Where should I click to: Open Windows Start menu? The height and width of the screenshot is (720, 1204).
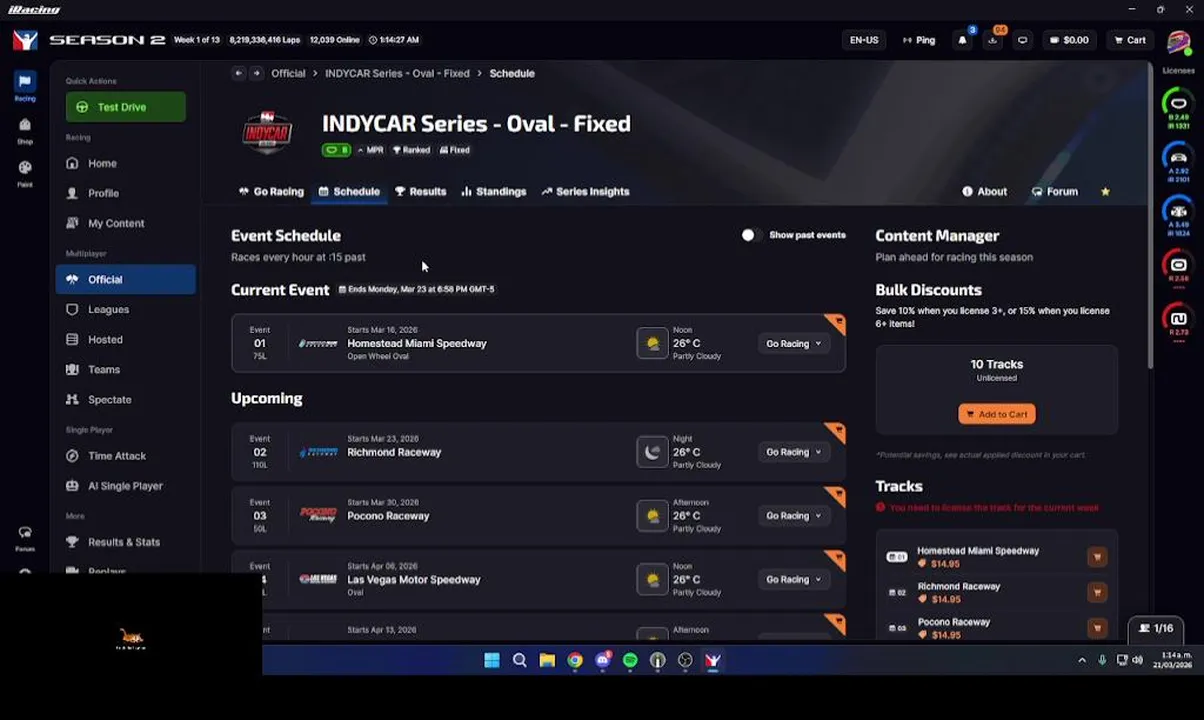click(492, 660)
